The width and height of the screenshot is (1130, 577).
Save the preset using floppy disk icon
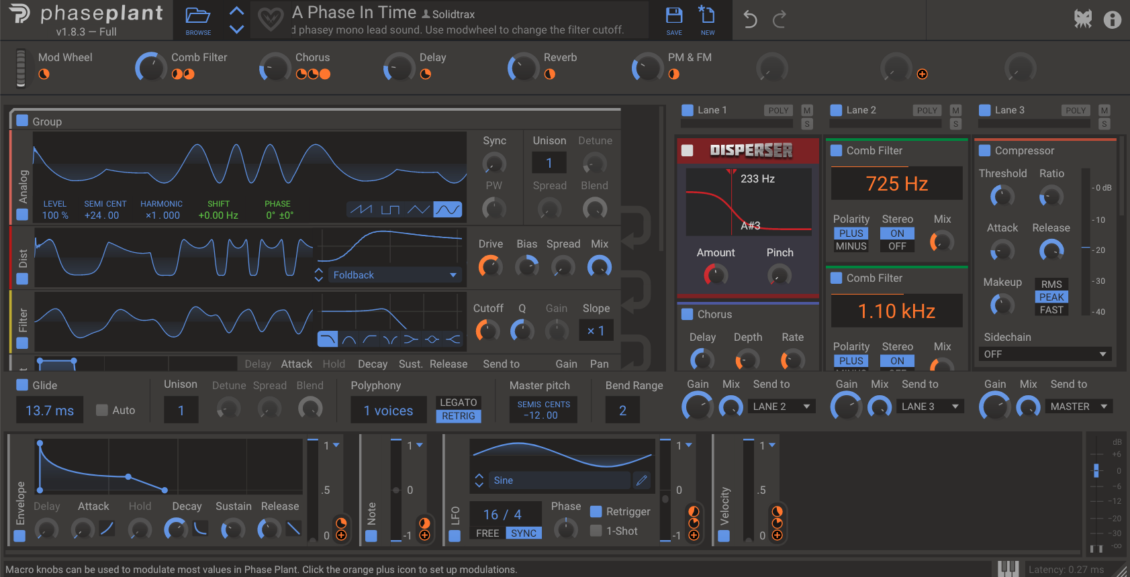click(674, 16)
